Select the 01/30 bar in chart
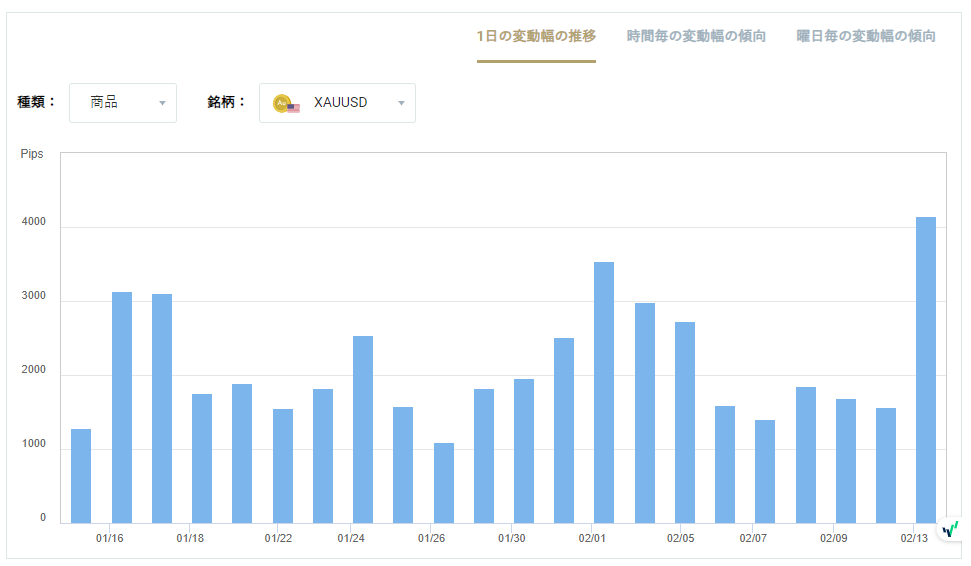971x566 pixels. pos(524,451)
